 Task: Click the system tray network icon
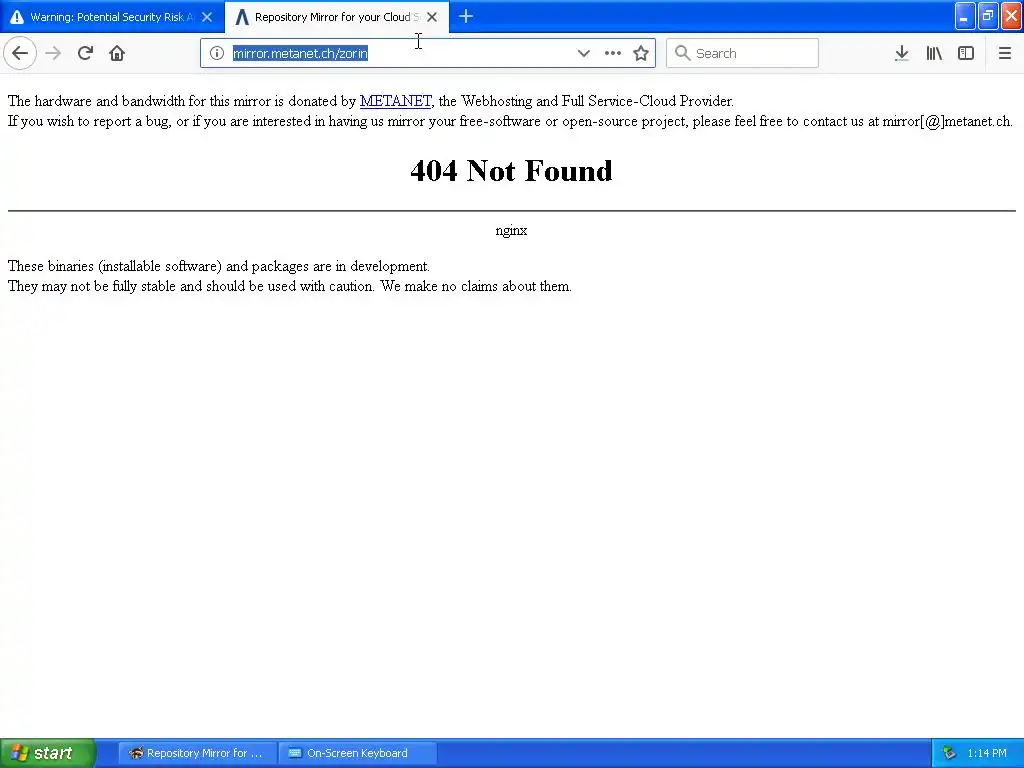pos(950,753)
